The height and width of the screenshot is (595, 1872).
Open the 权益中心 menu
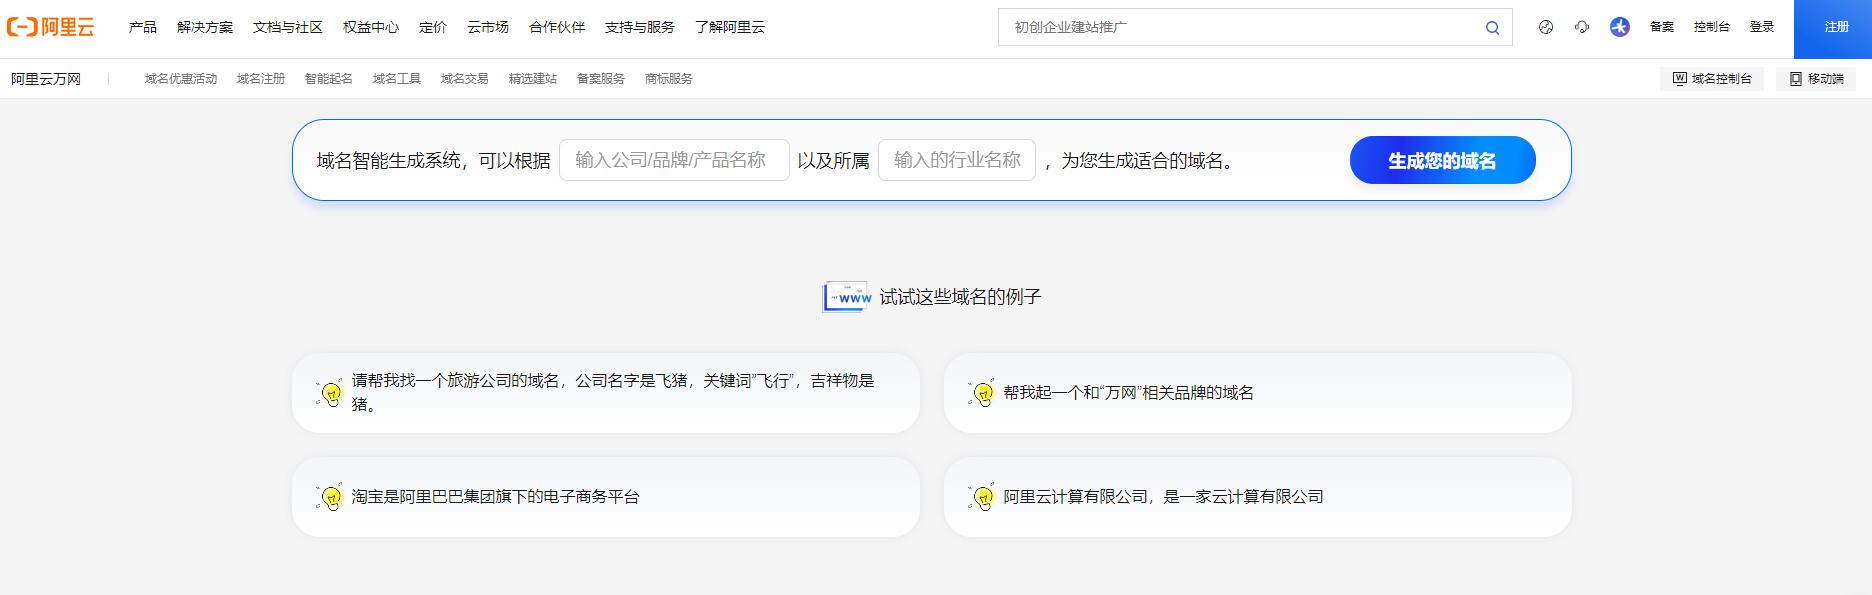coord(371,27)
